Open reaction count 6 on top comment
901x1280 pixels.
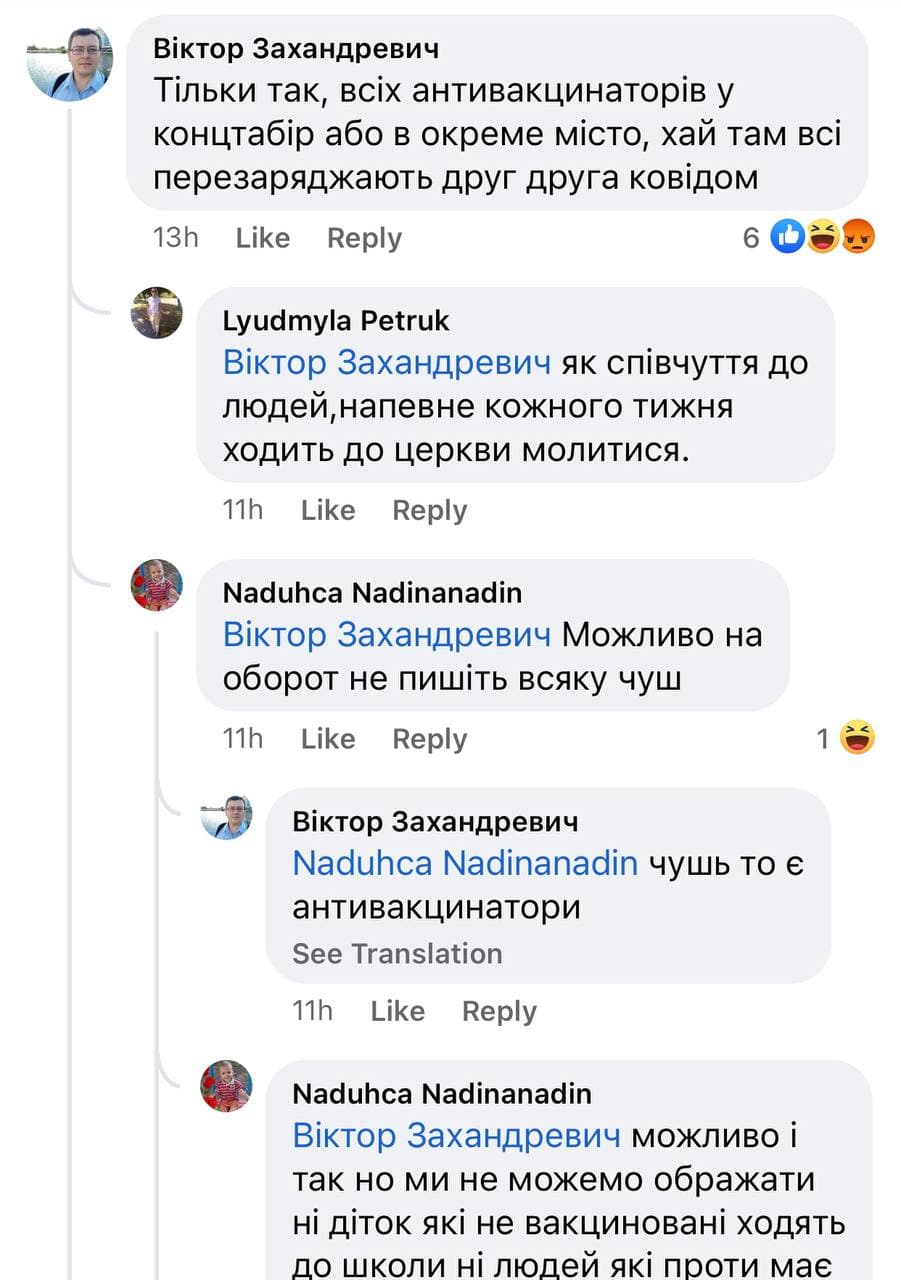click(x=752, y=238)
